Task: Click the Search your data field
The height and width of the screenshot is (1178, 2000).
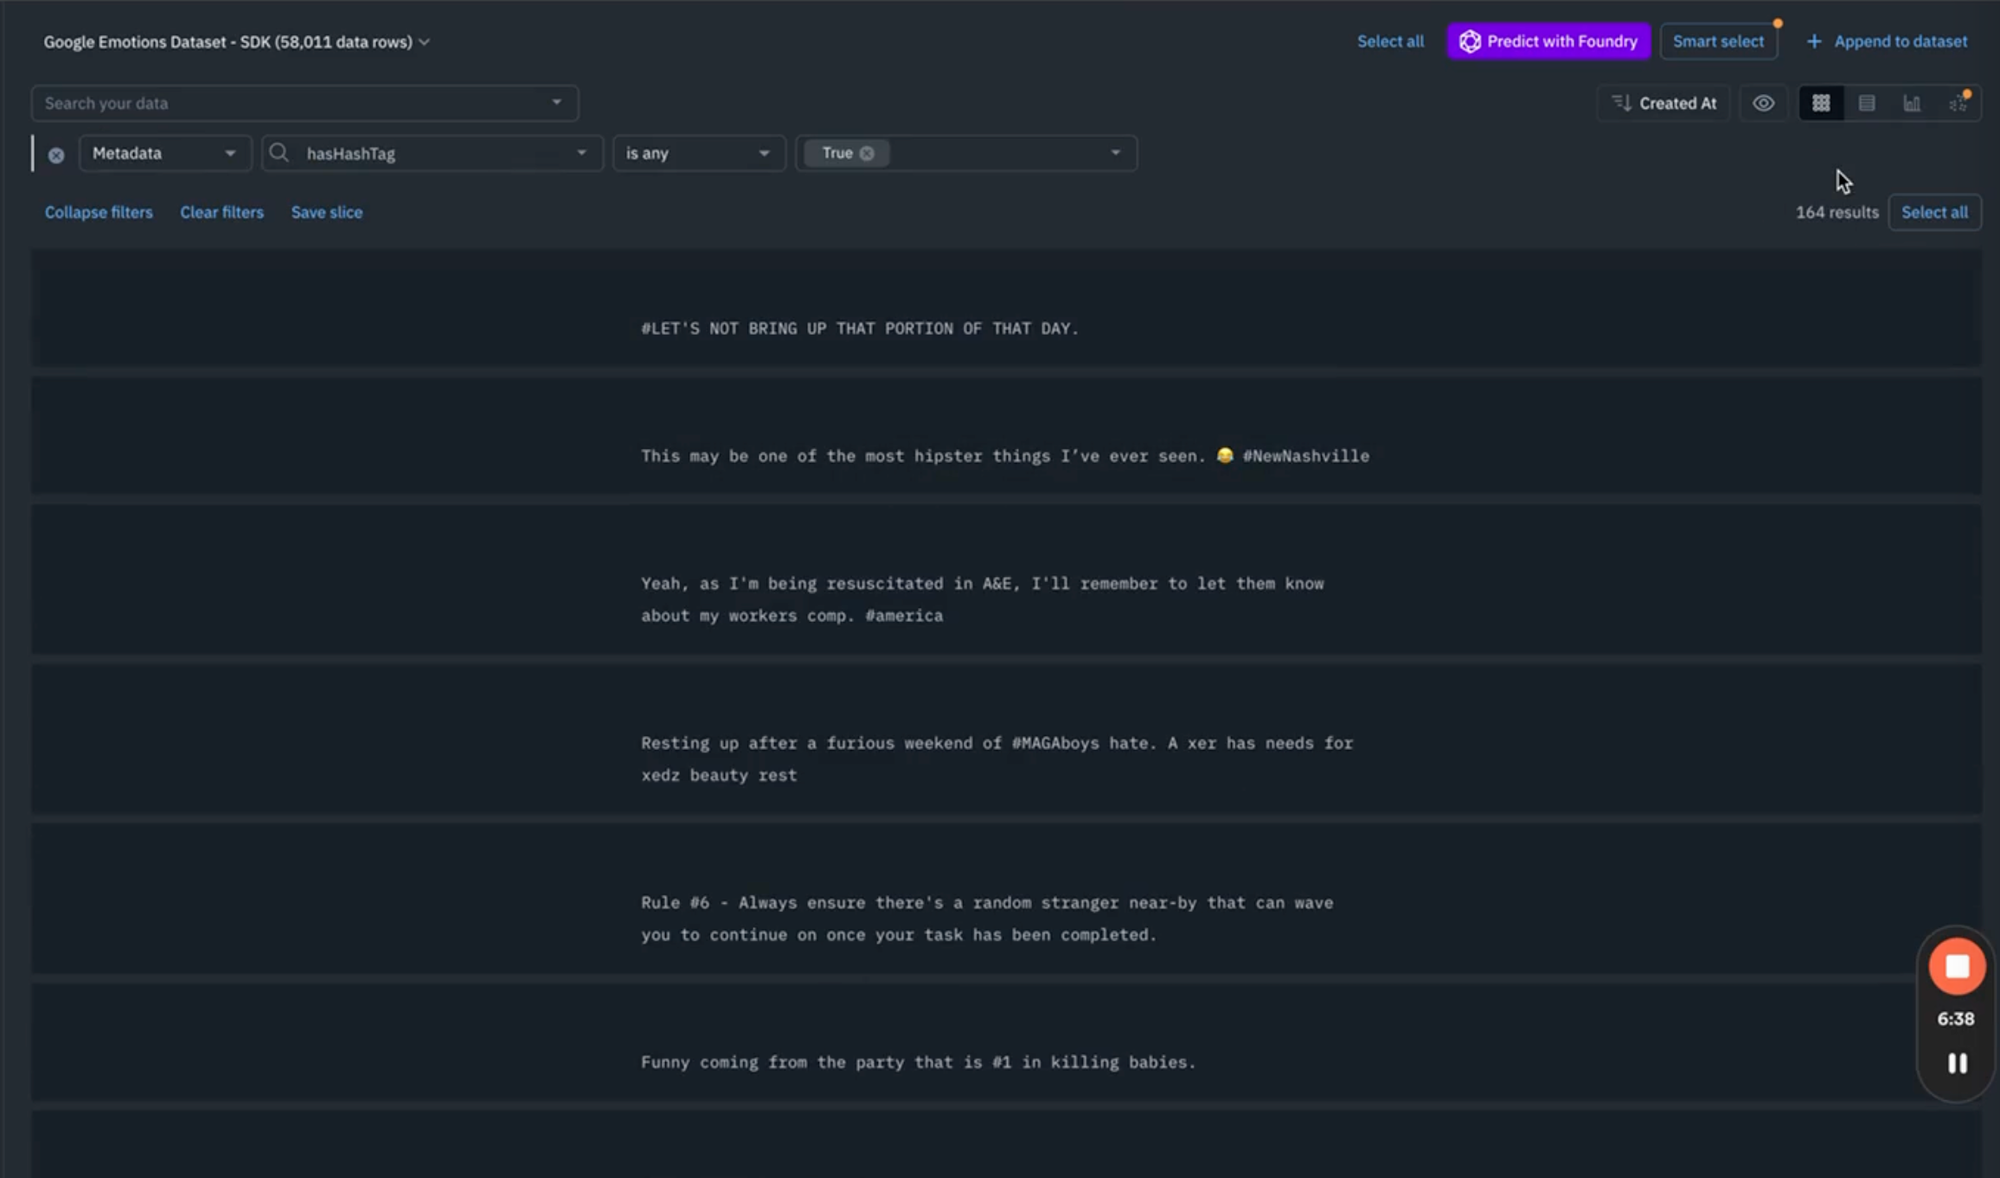Action: click(290, 103)
